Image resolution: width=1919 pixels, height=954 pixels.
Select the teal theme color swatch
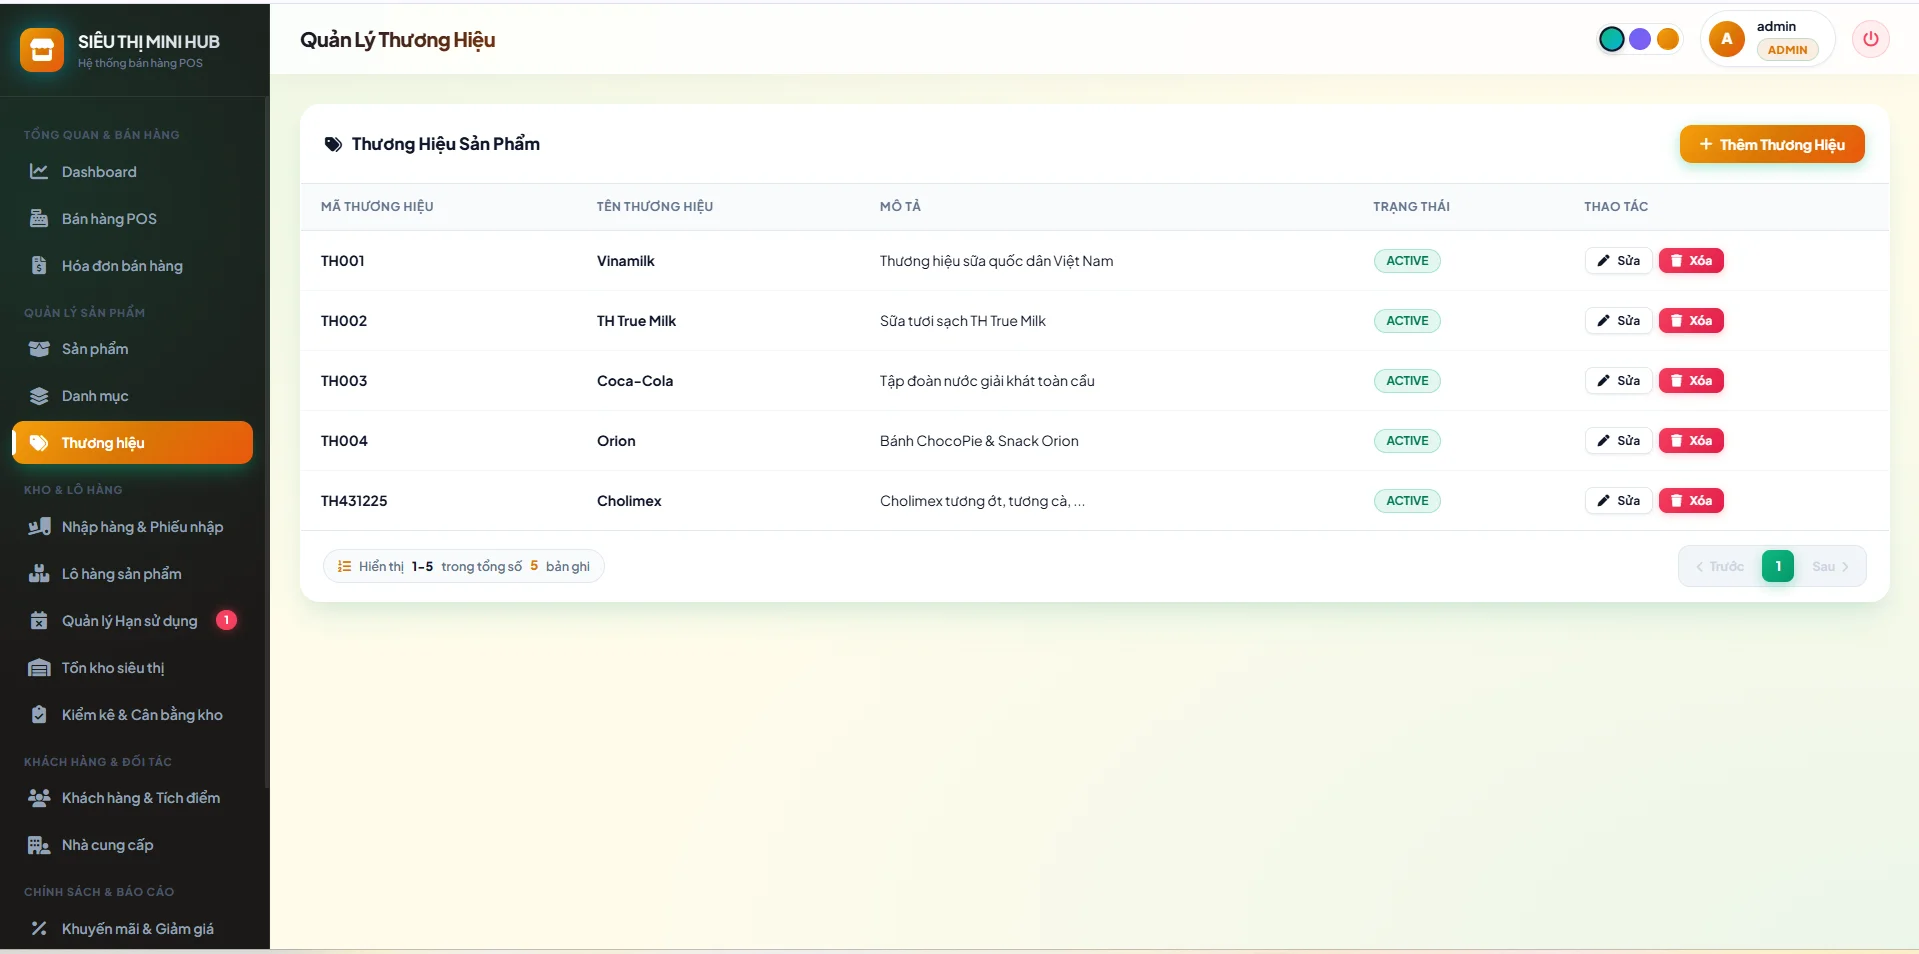tap(1611, 39)
